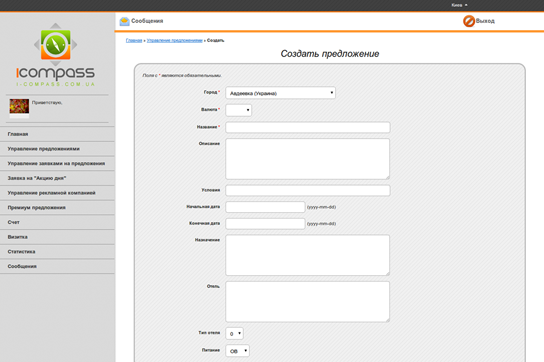Open the Киев city selector in top bar
544x362 pixels.
[459, 5]
